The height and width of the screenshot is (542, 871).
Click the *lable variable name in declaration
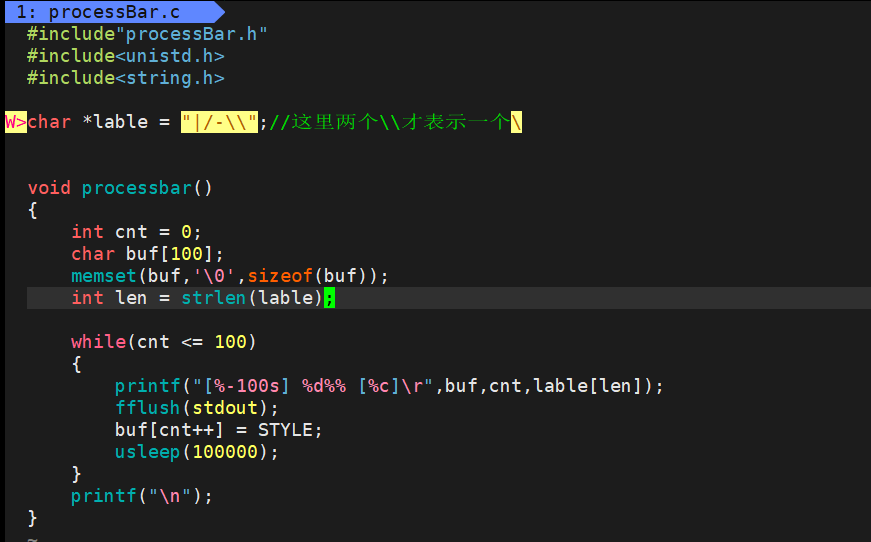[115, 122]
